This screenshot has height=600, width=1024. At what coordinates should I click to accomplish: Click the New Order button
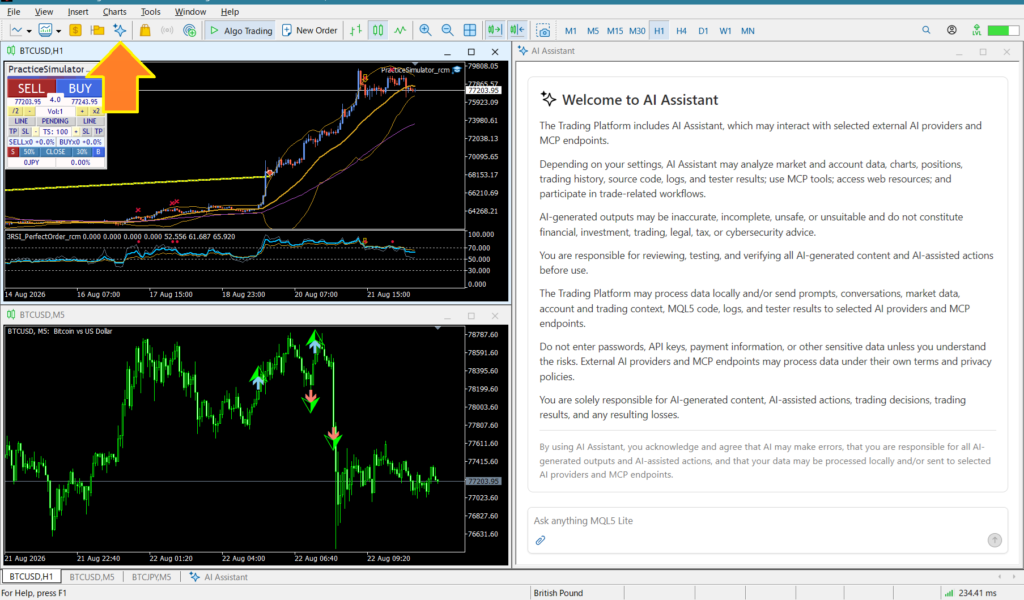tap(310, 30)
